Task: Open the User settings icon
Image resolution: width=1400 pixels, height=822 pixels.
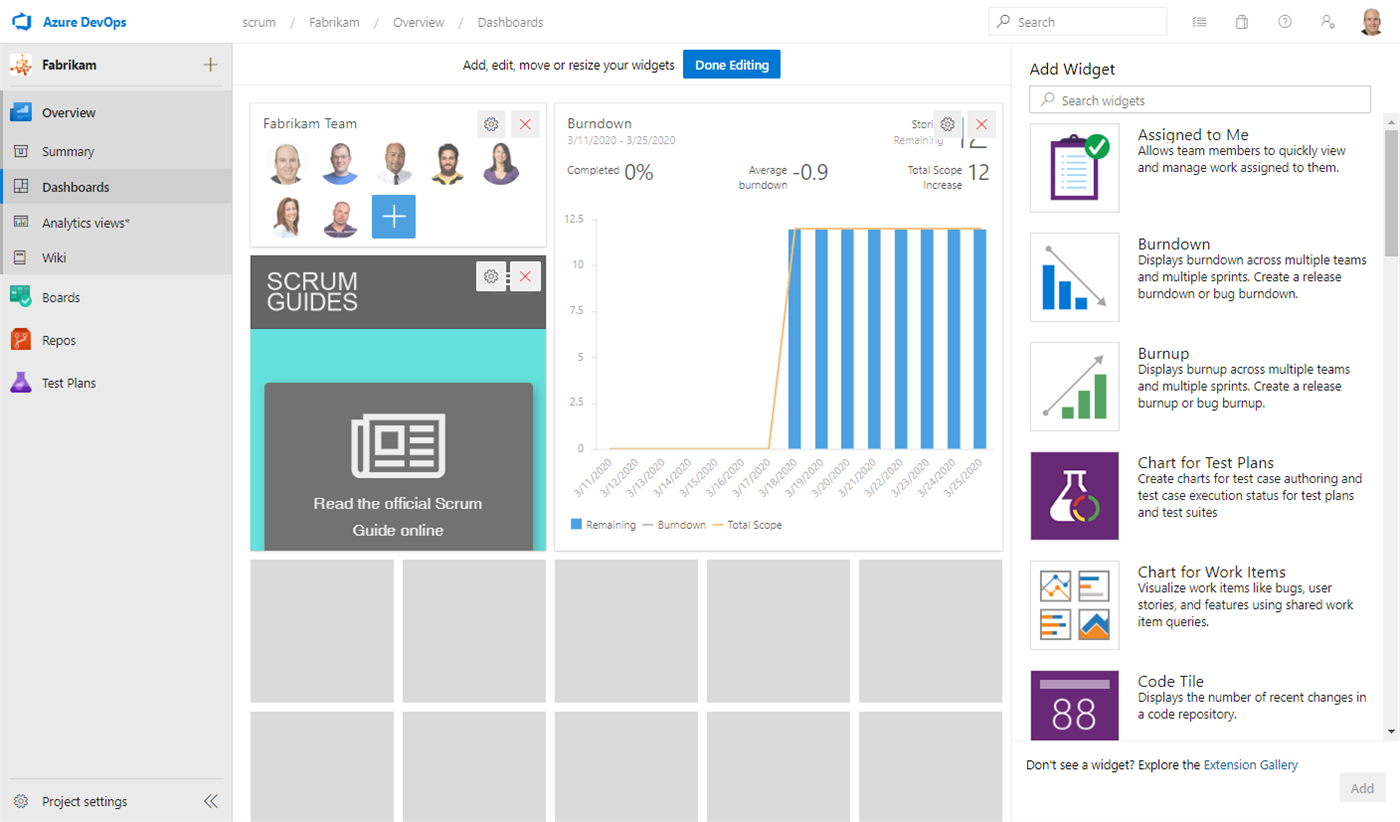Action: (1328, 22)
